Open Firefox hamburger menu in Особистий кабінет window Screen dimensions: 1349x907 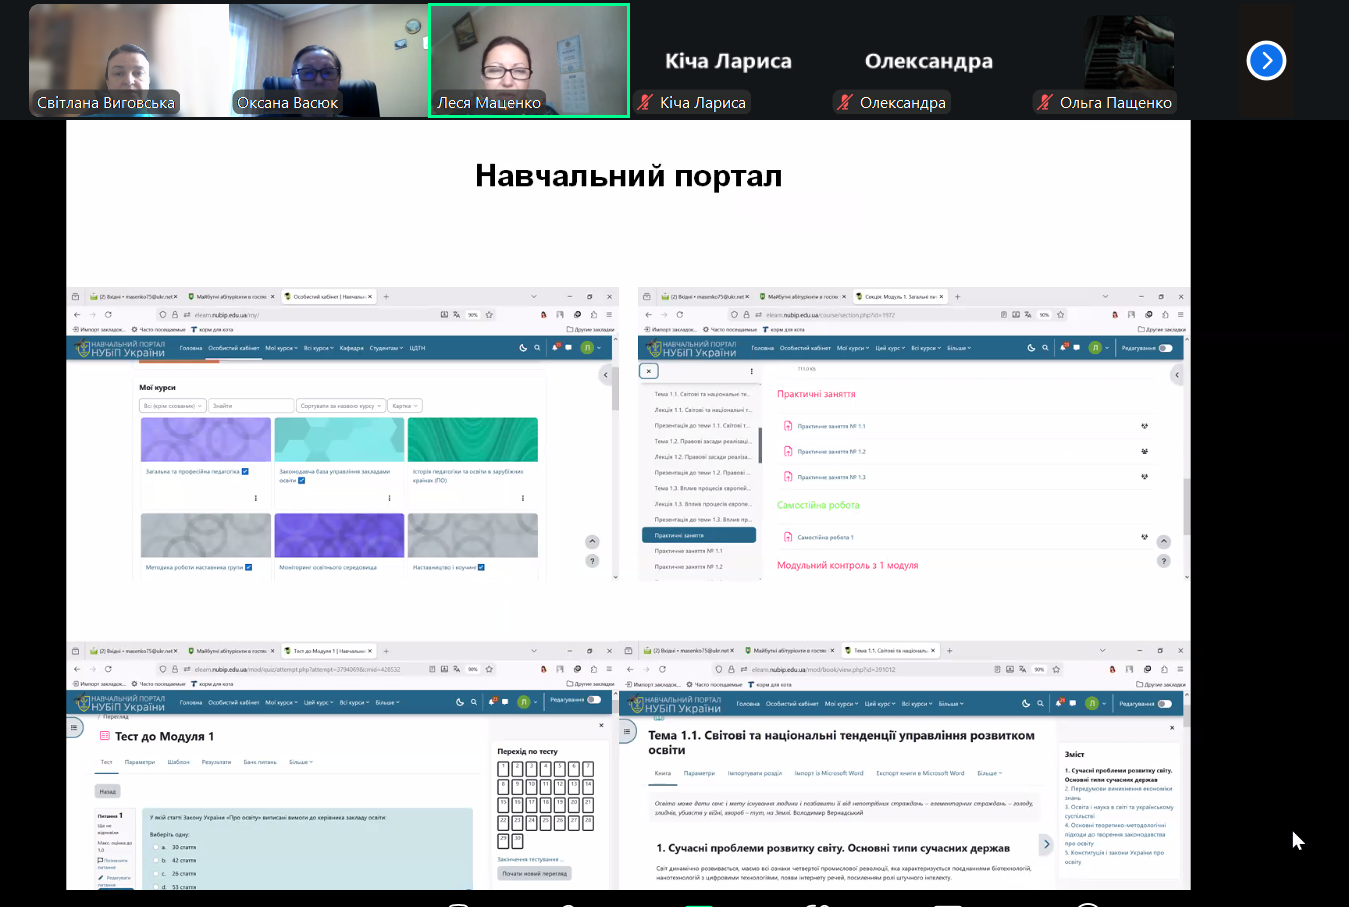pyautogui.click(x=608, y=314)
